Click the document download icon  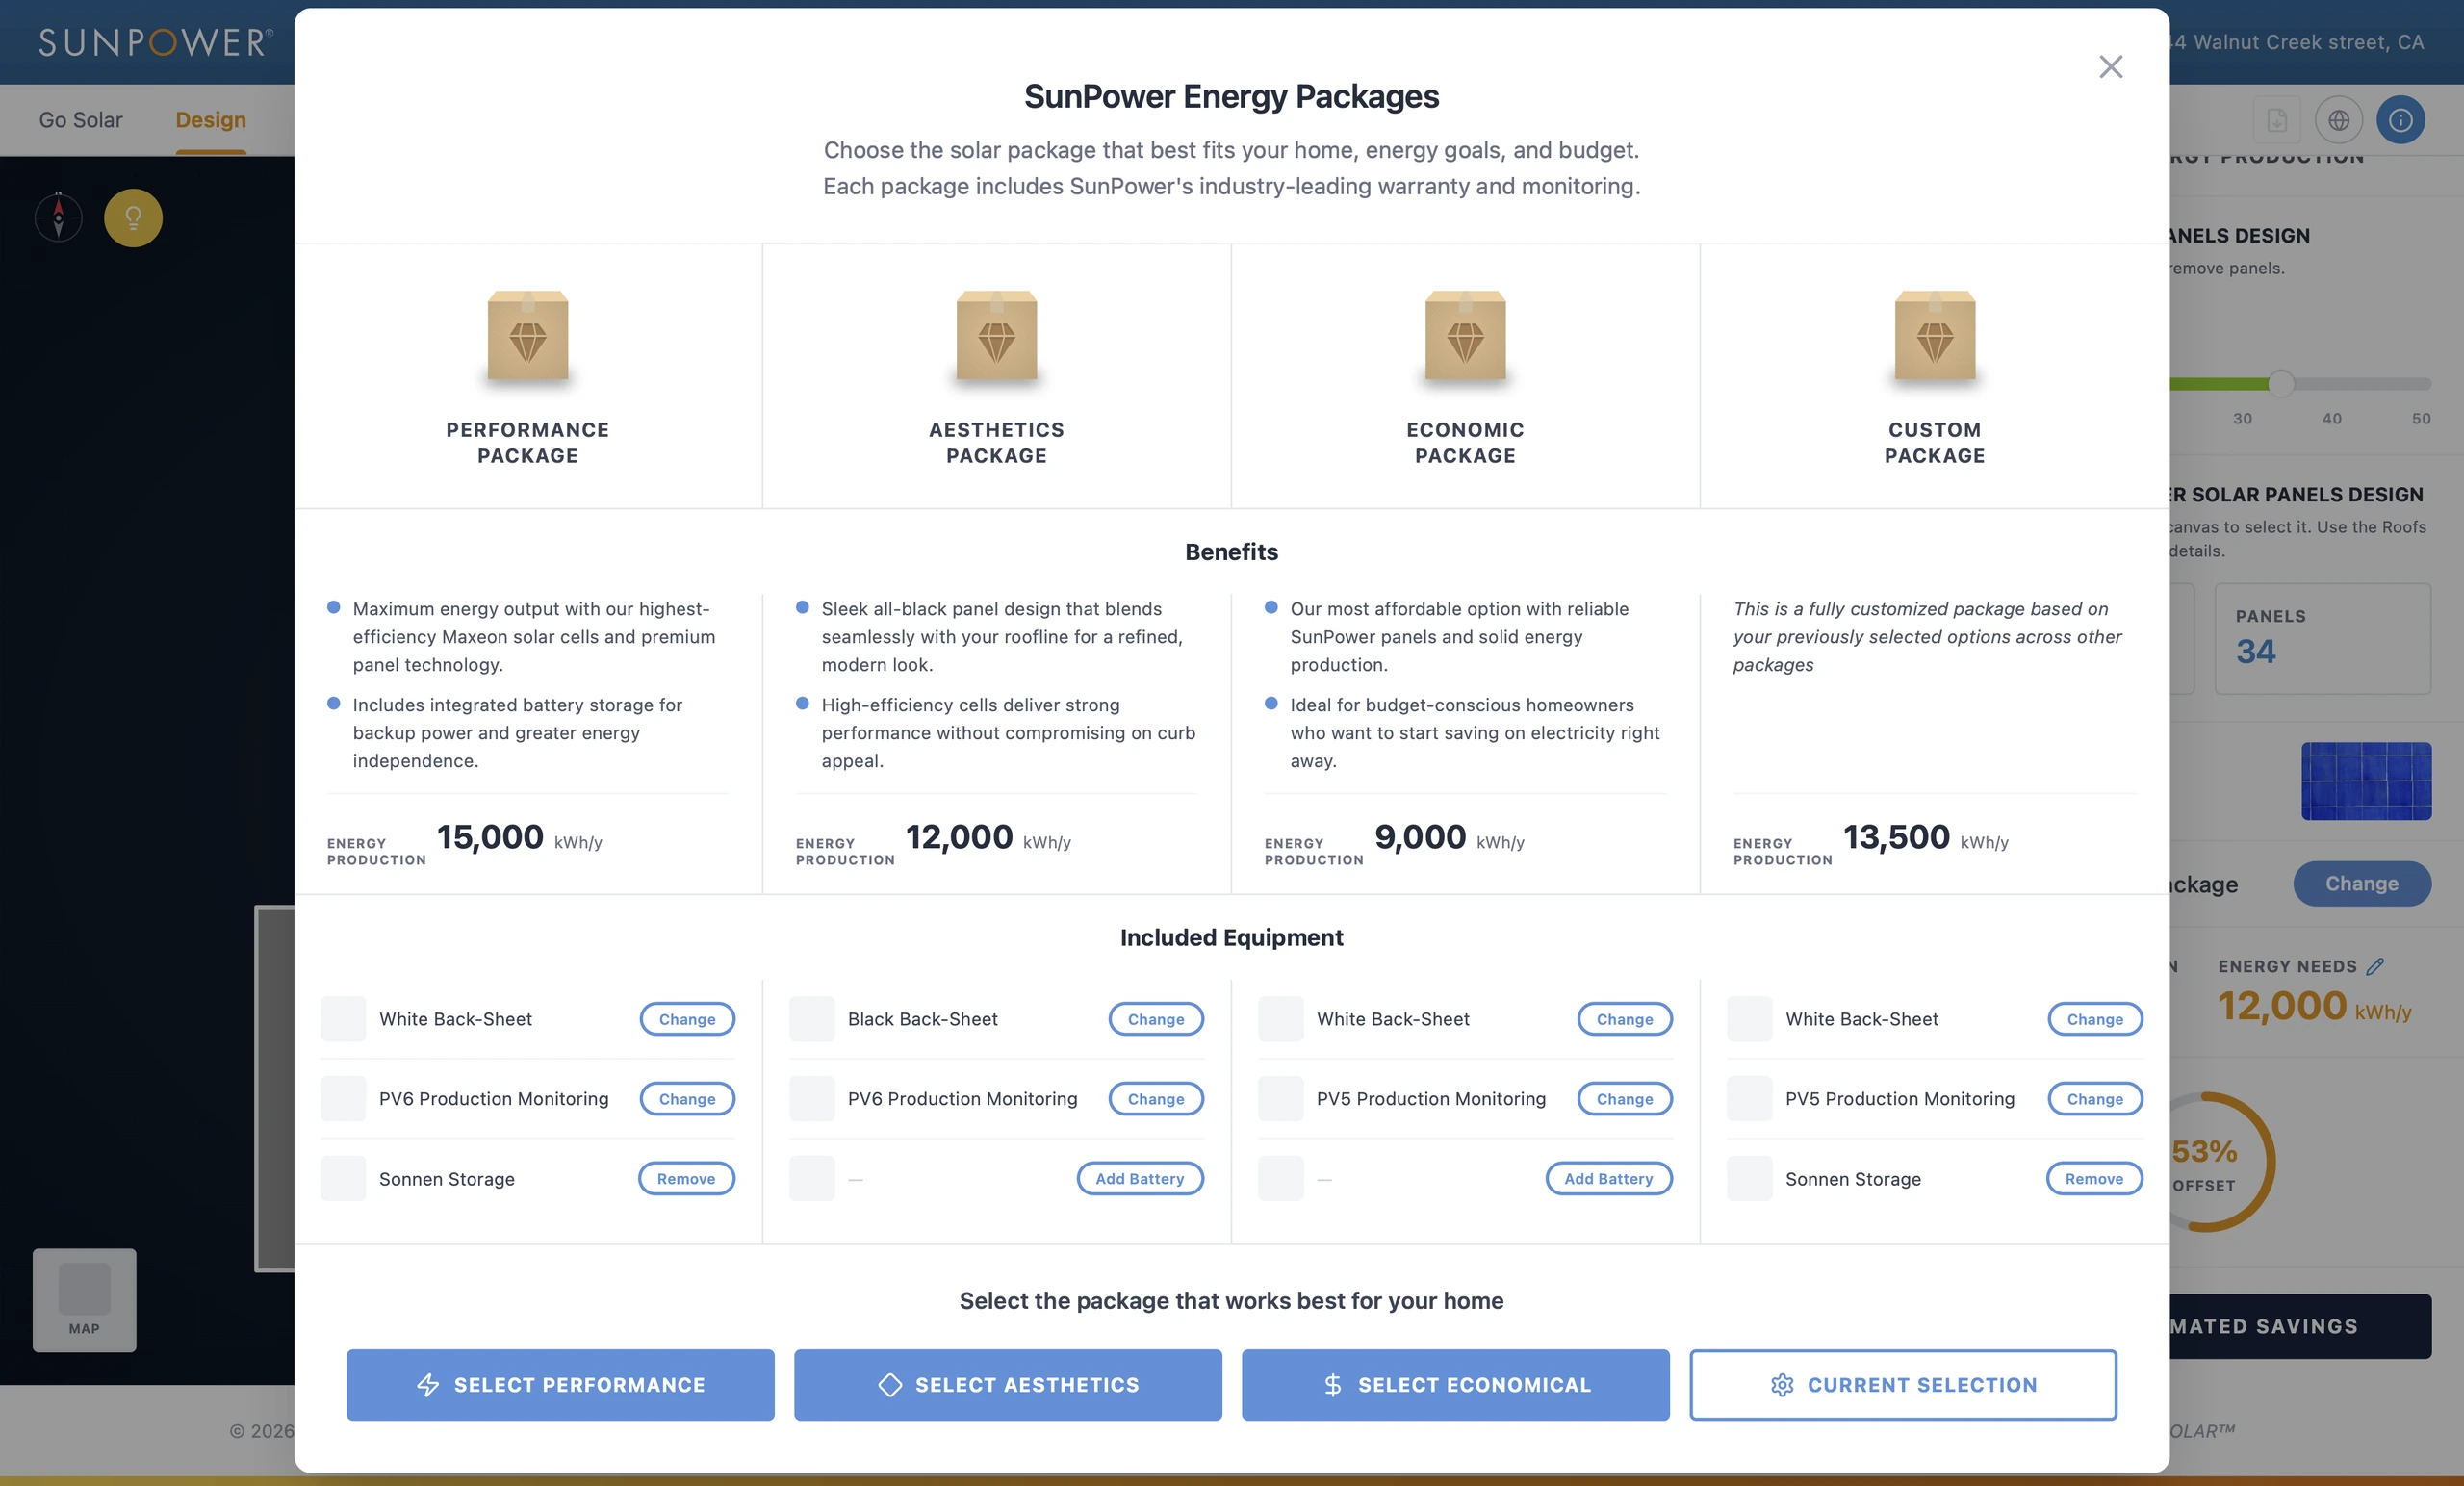pyautogui.click(x=2276, y=120)
